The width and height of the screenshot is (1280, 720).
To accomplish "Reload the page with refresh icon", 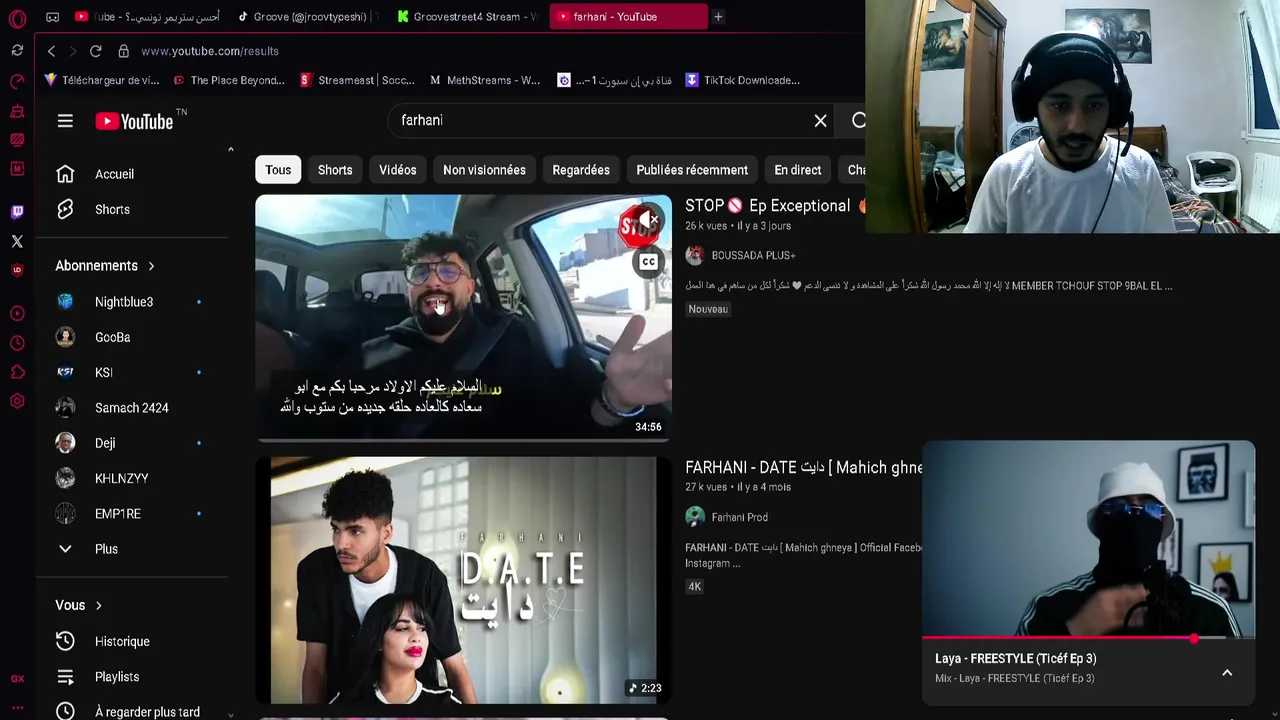I will tap(95, 51).
